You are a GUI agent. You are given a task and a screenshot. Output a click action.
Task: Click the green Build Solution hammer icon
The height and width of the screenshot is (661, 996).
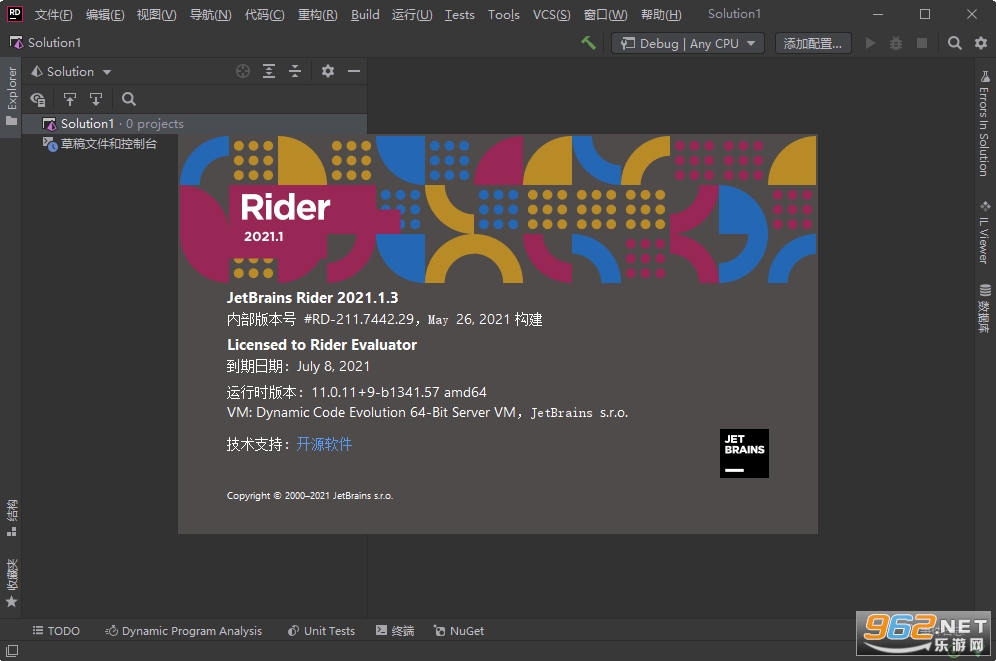pyautogui.click(x=588, y=43)
